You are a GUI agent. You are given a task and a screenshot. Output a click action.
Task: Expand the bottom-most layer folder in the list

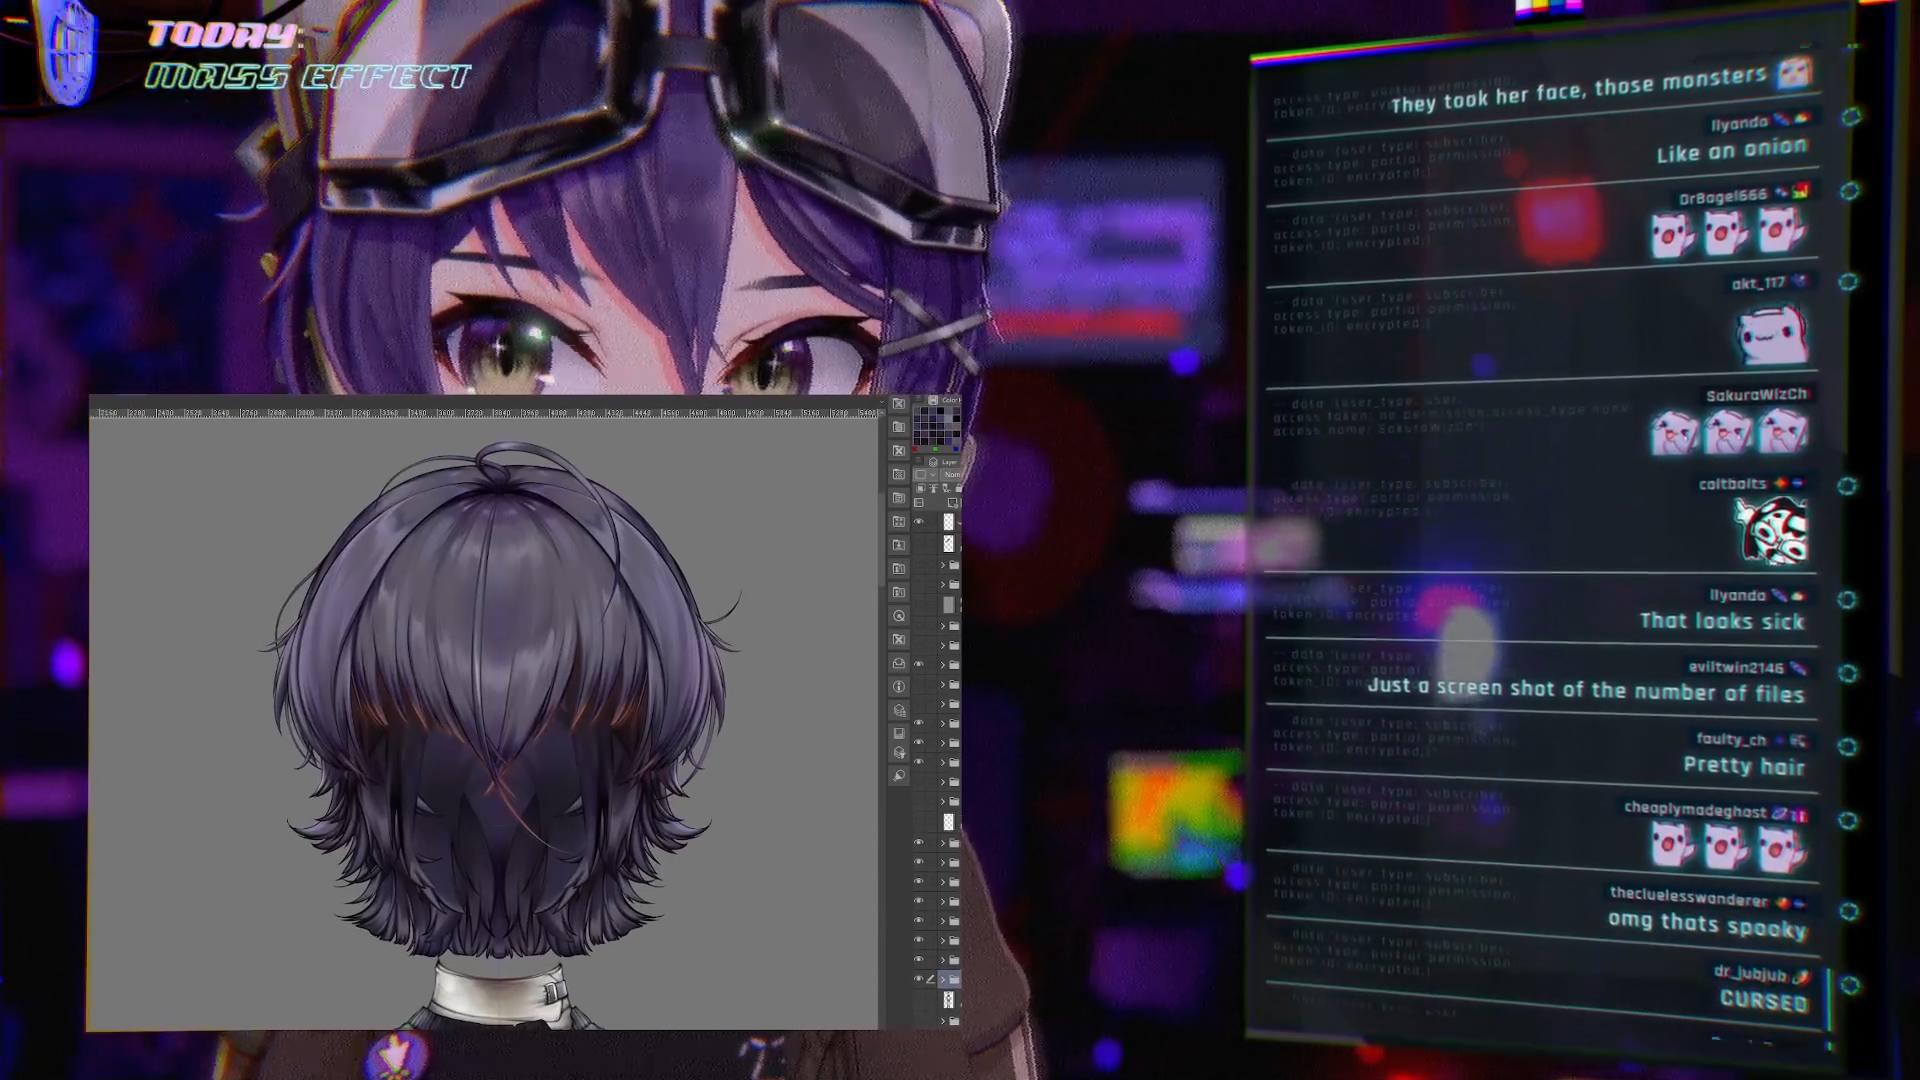942,1021
